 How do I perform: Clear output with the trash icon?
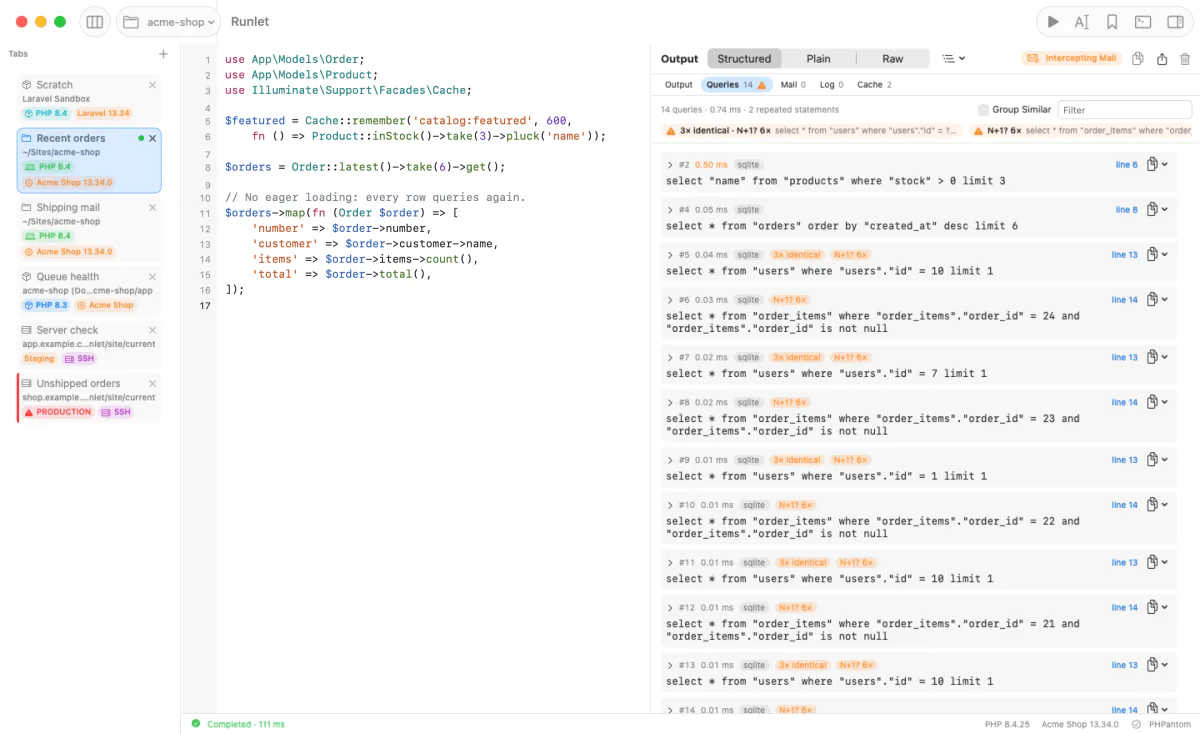point(1186,59)
